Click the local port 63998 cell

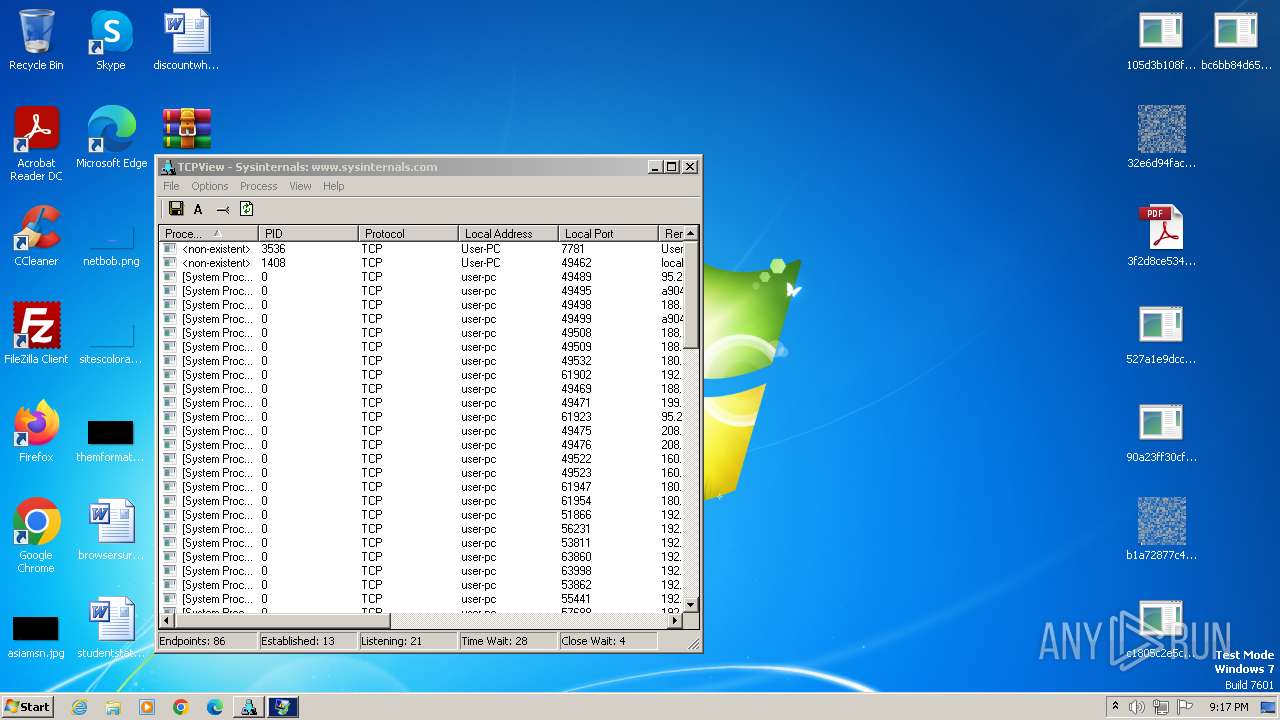tap(576, 571)
